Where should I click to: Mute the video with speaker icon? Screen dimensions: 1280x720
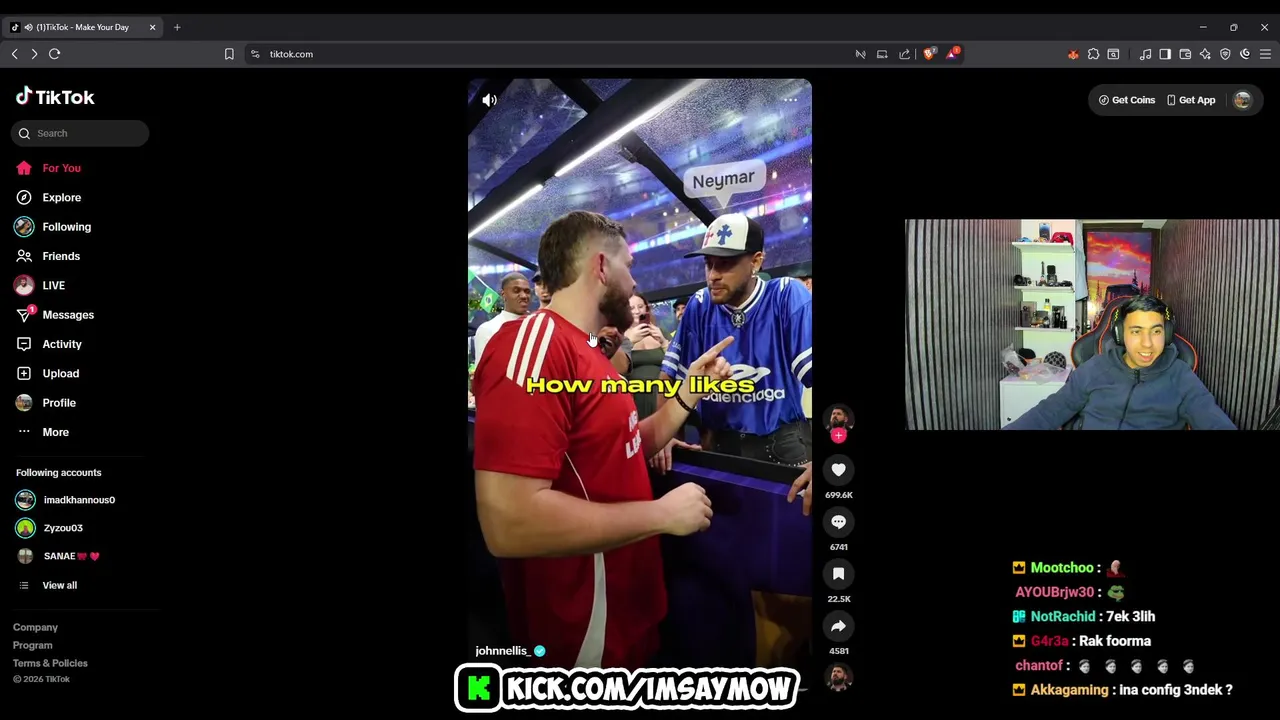tap(489, 100)
